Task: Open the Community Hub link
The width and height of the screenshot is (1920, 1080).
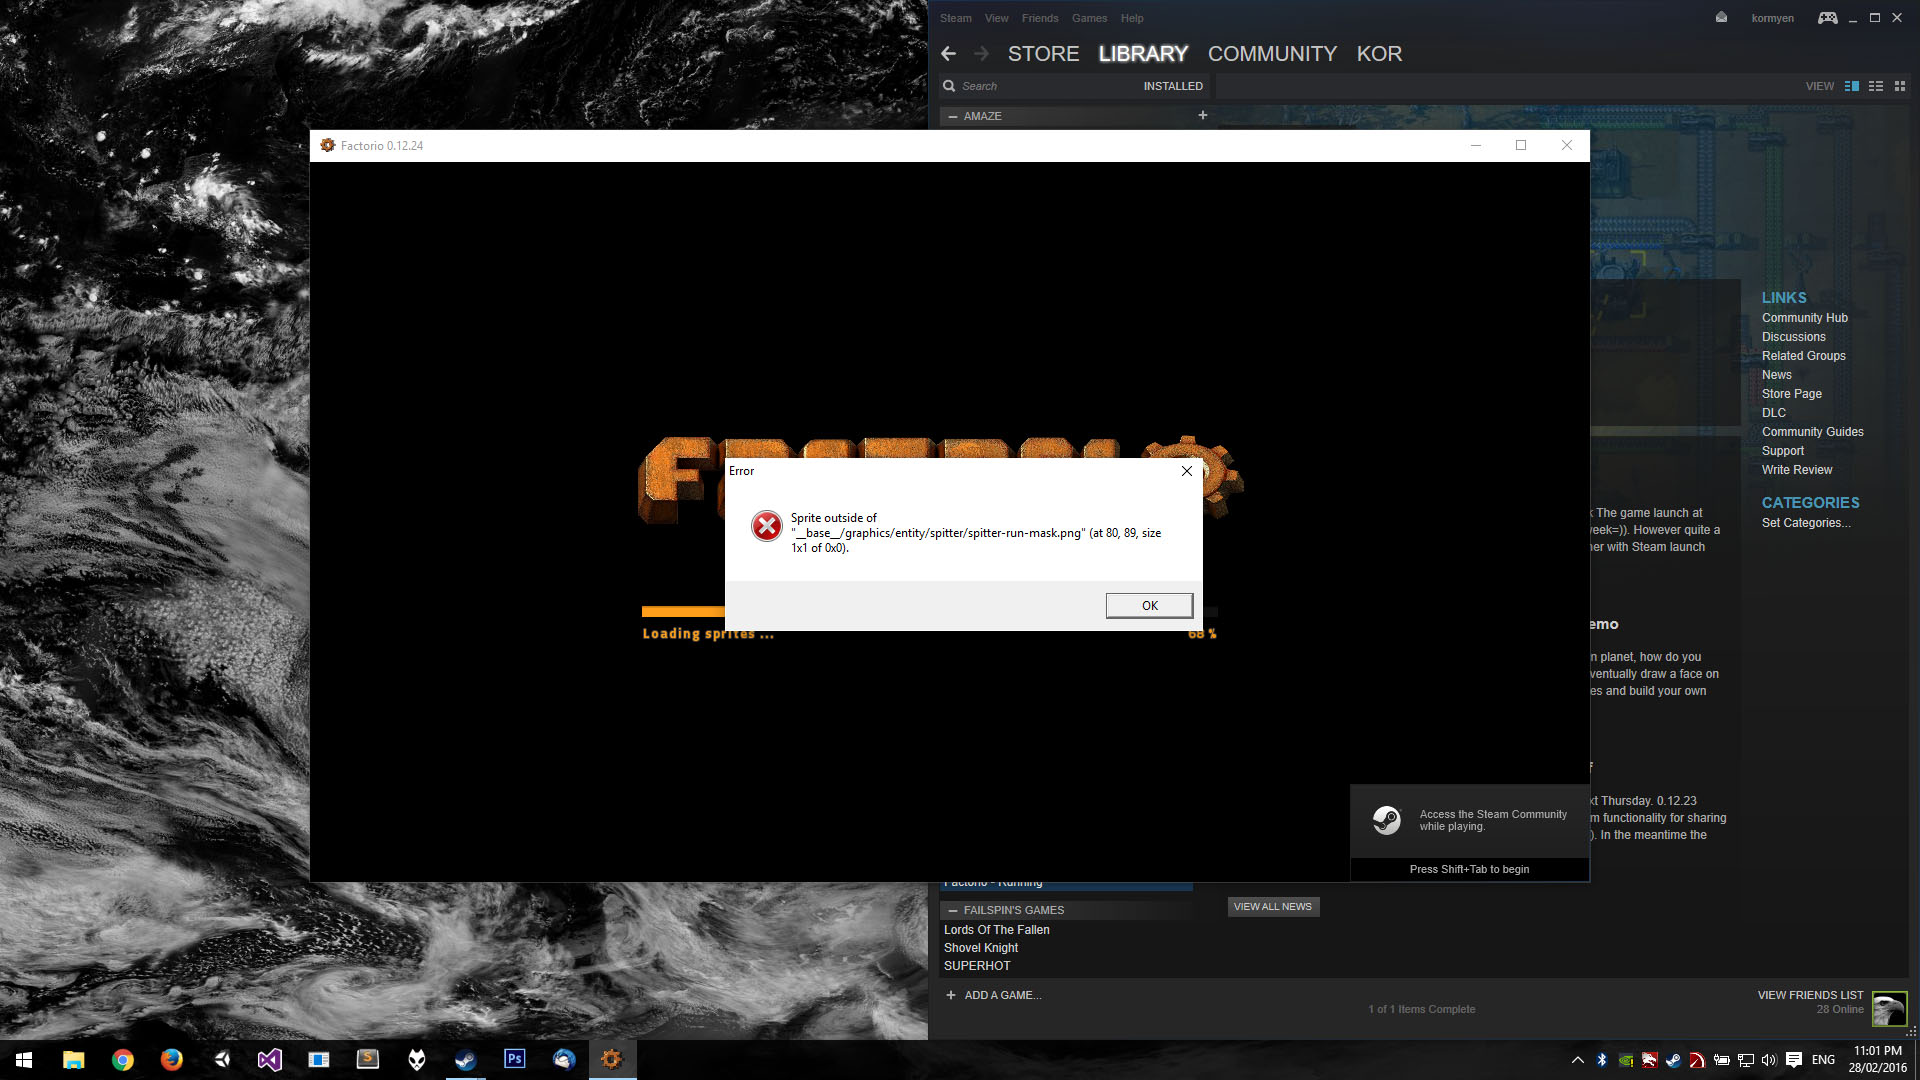Action: tap(1804, 318)
